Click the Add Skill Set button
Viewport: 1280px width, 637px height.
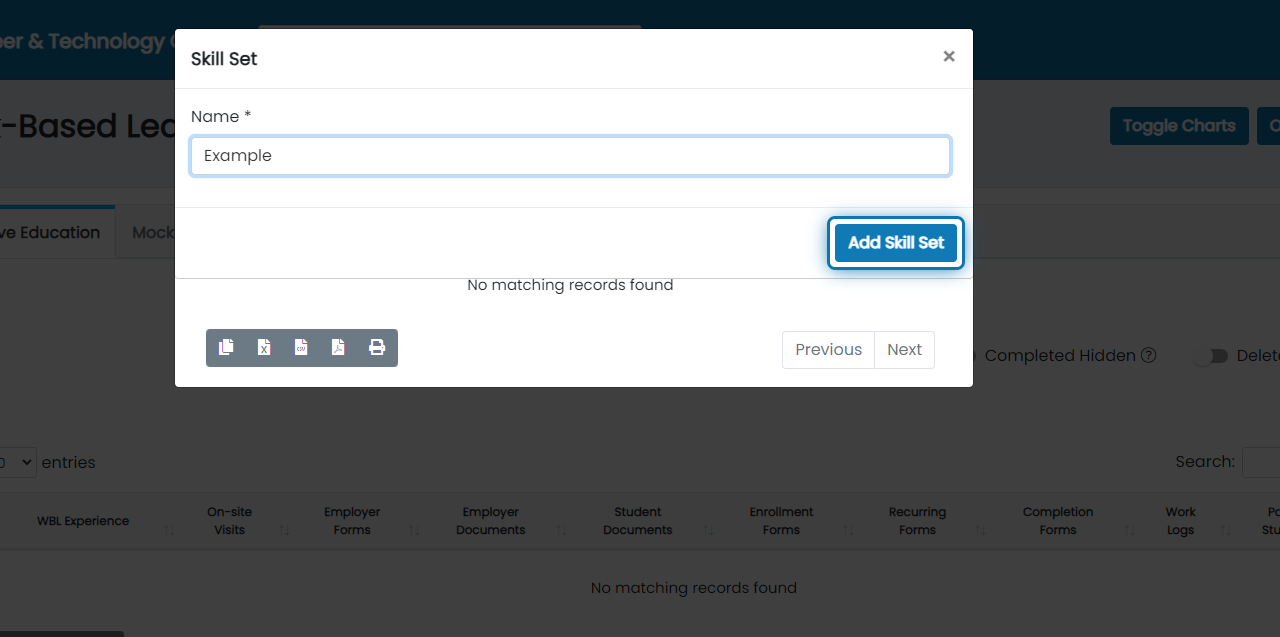tap(896, 243)
